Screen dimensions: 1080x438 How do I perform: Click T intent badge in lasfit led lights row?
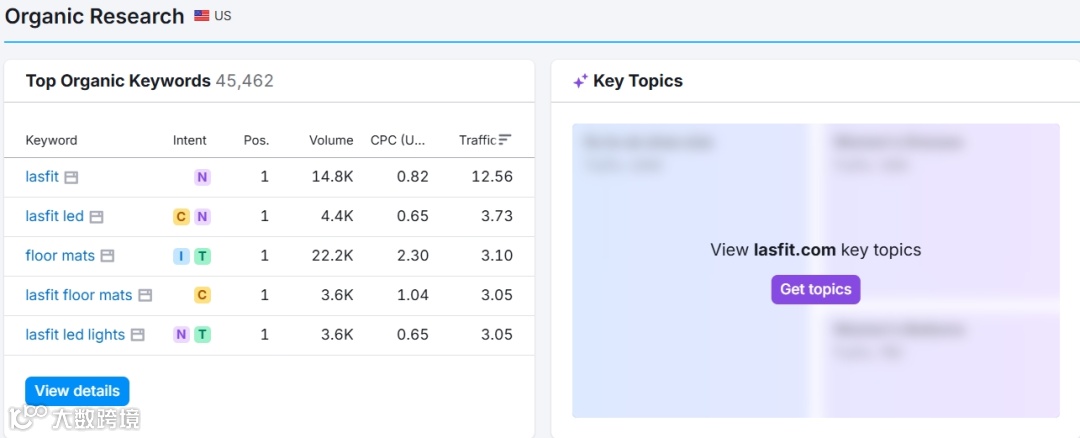[x=202, y=335]
